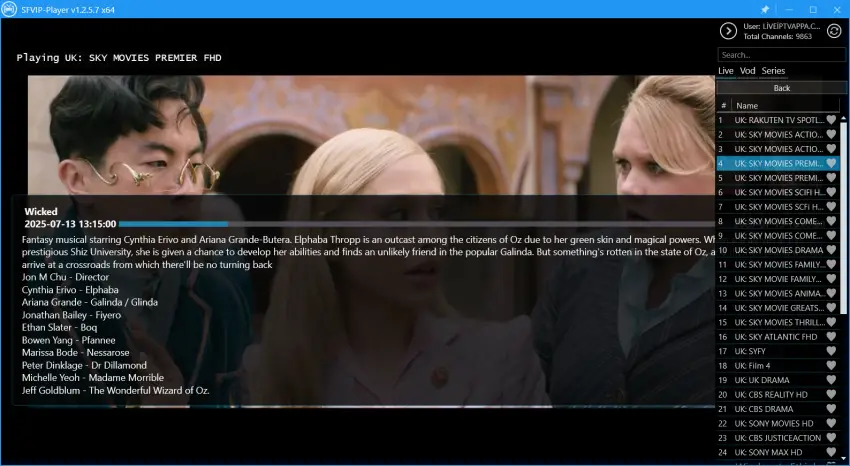Select highlighted channel 4 SKY MOVIES PREMI
Viewport: 850px width, 466px height.
coord(778,163)
